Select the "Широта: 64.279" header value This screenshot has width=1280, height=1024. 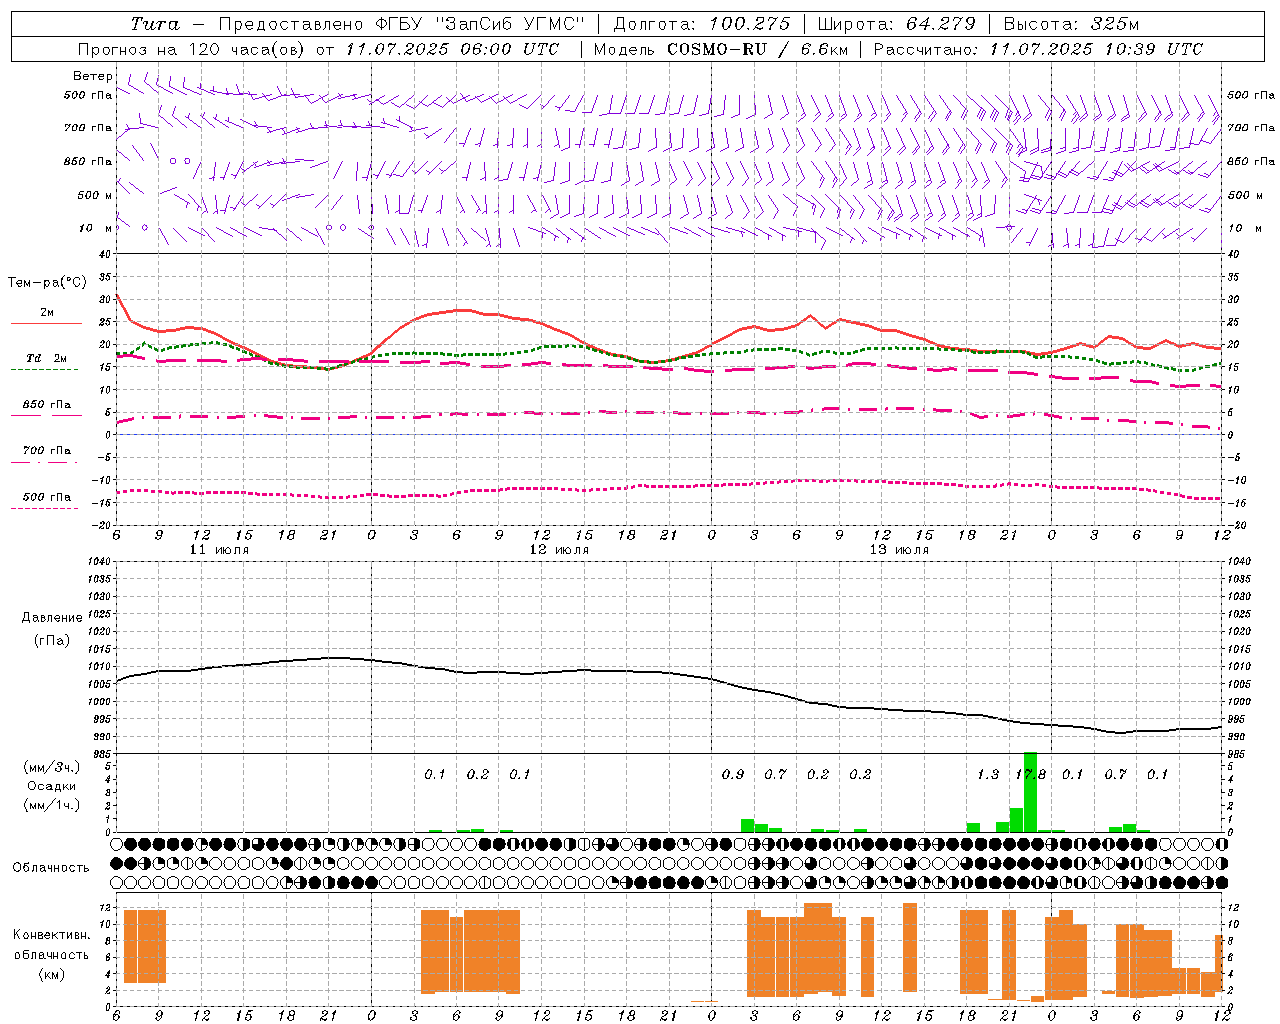coord(896,24)
